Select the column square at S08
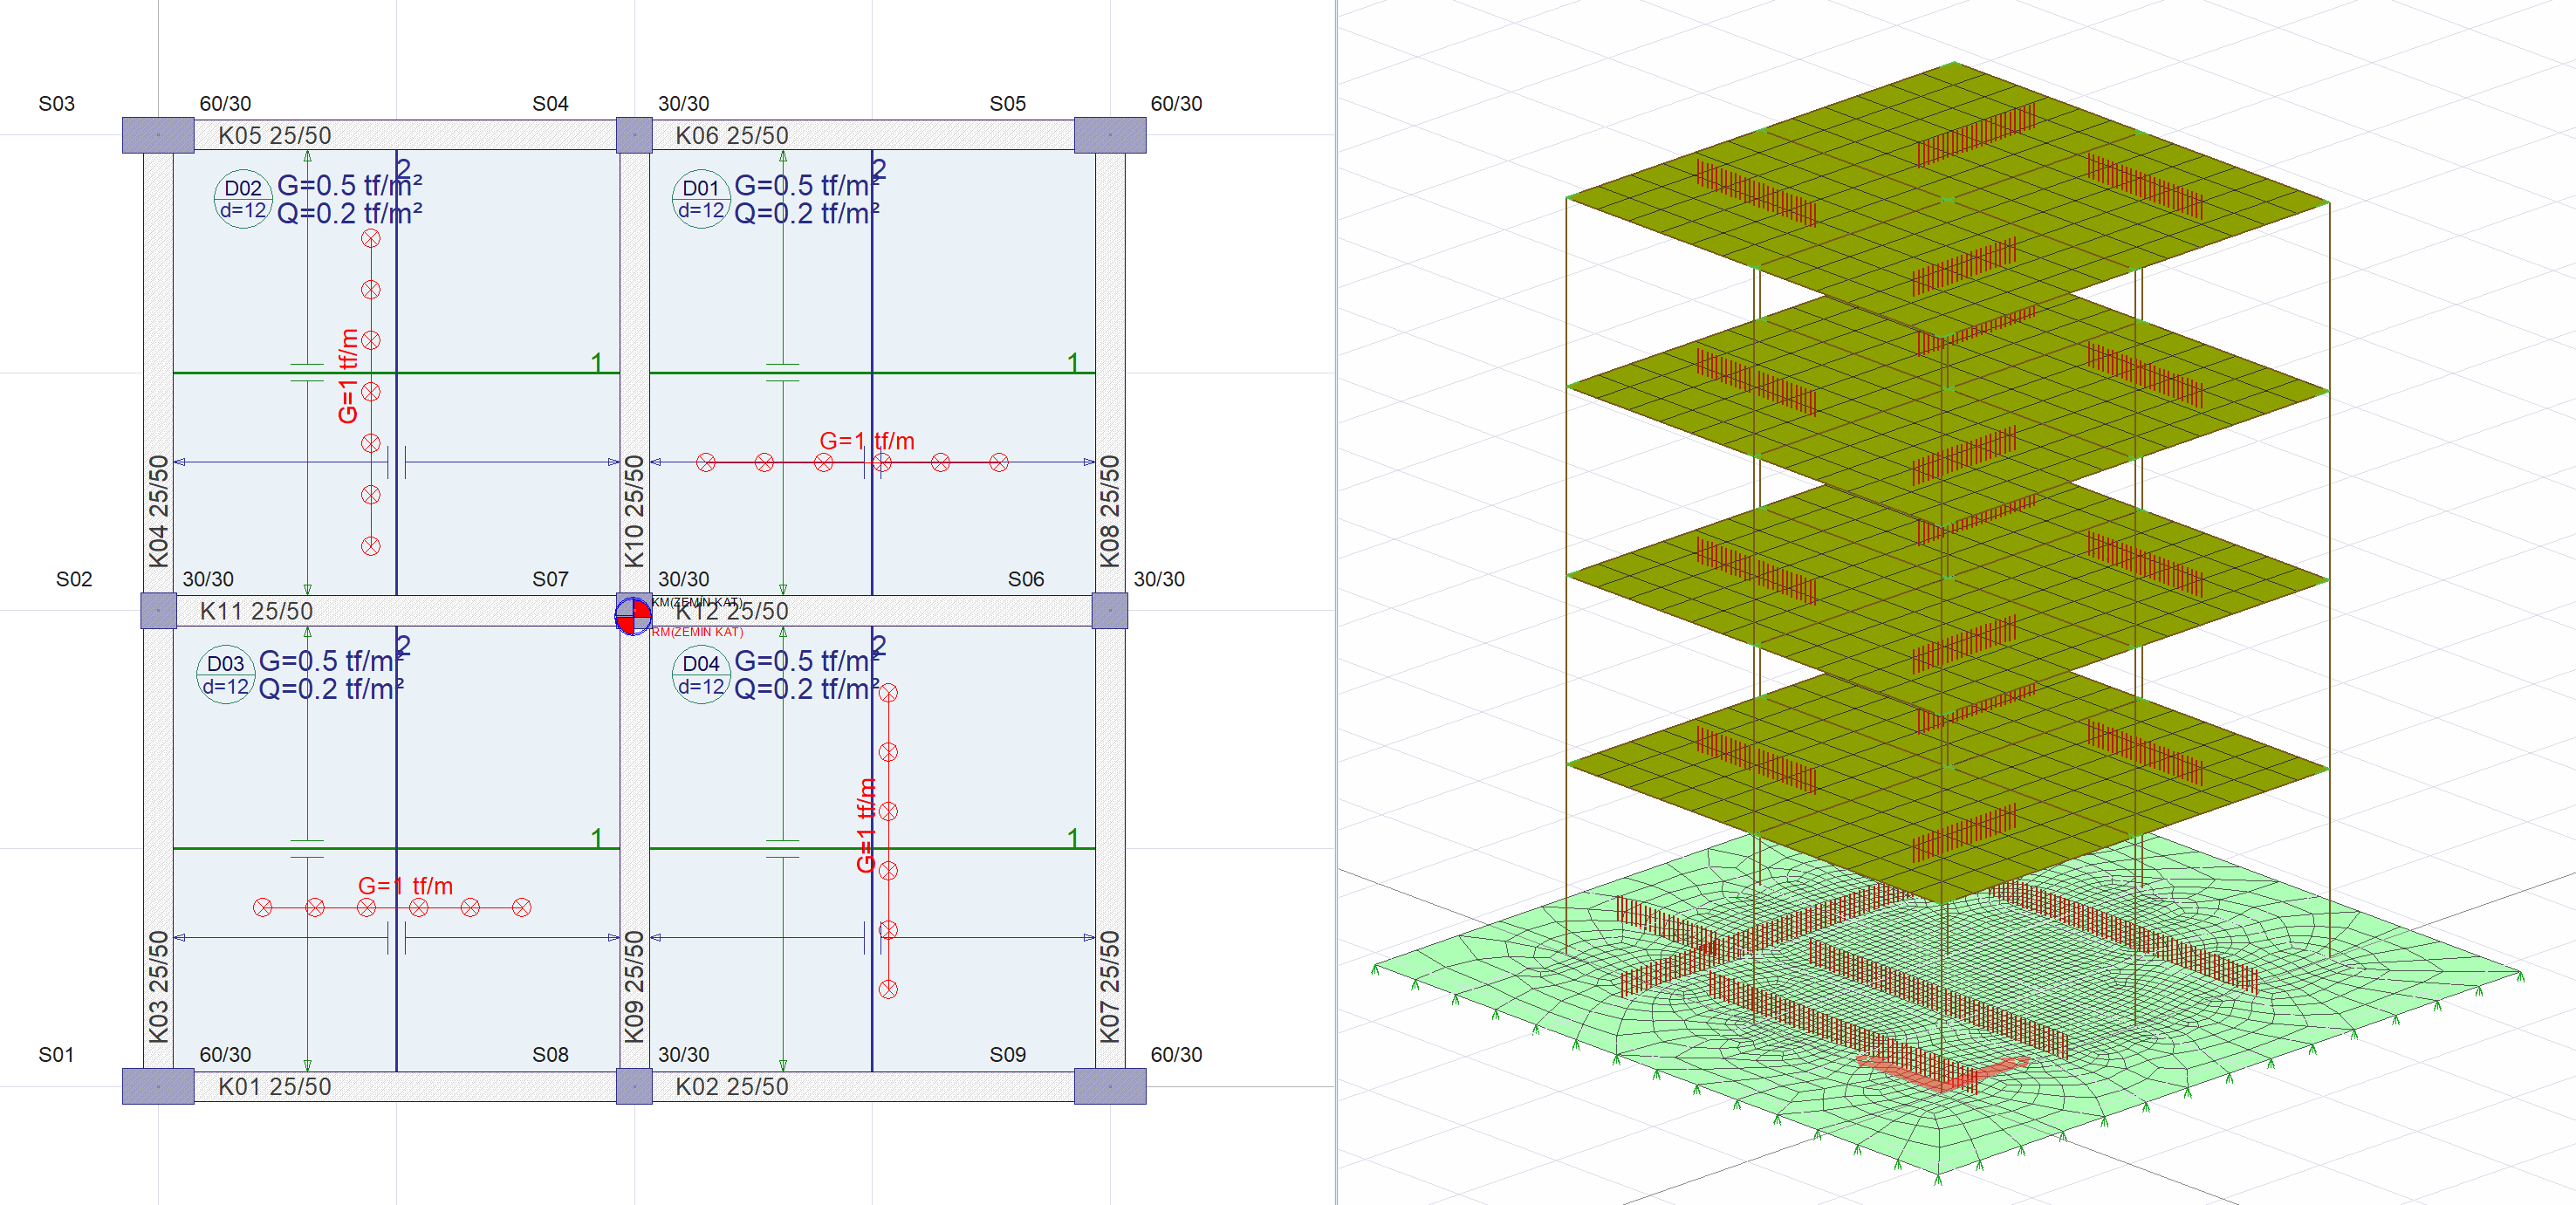This screenshot has height=1205, width=2576. click(634, 1086)
